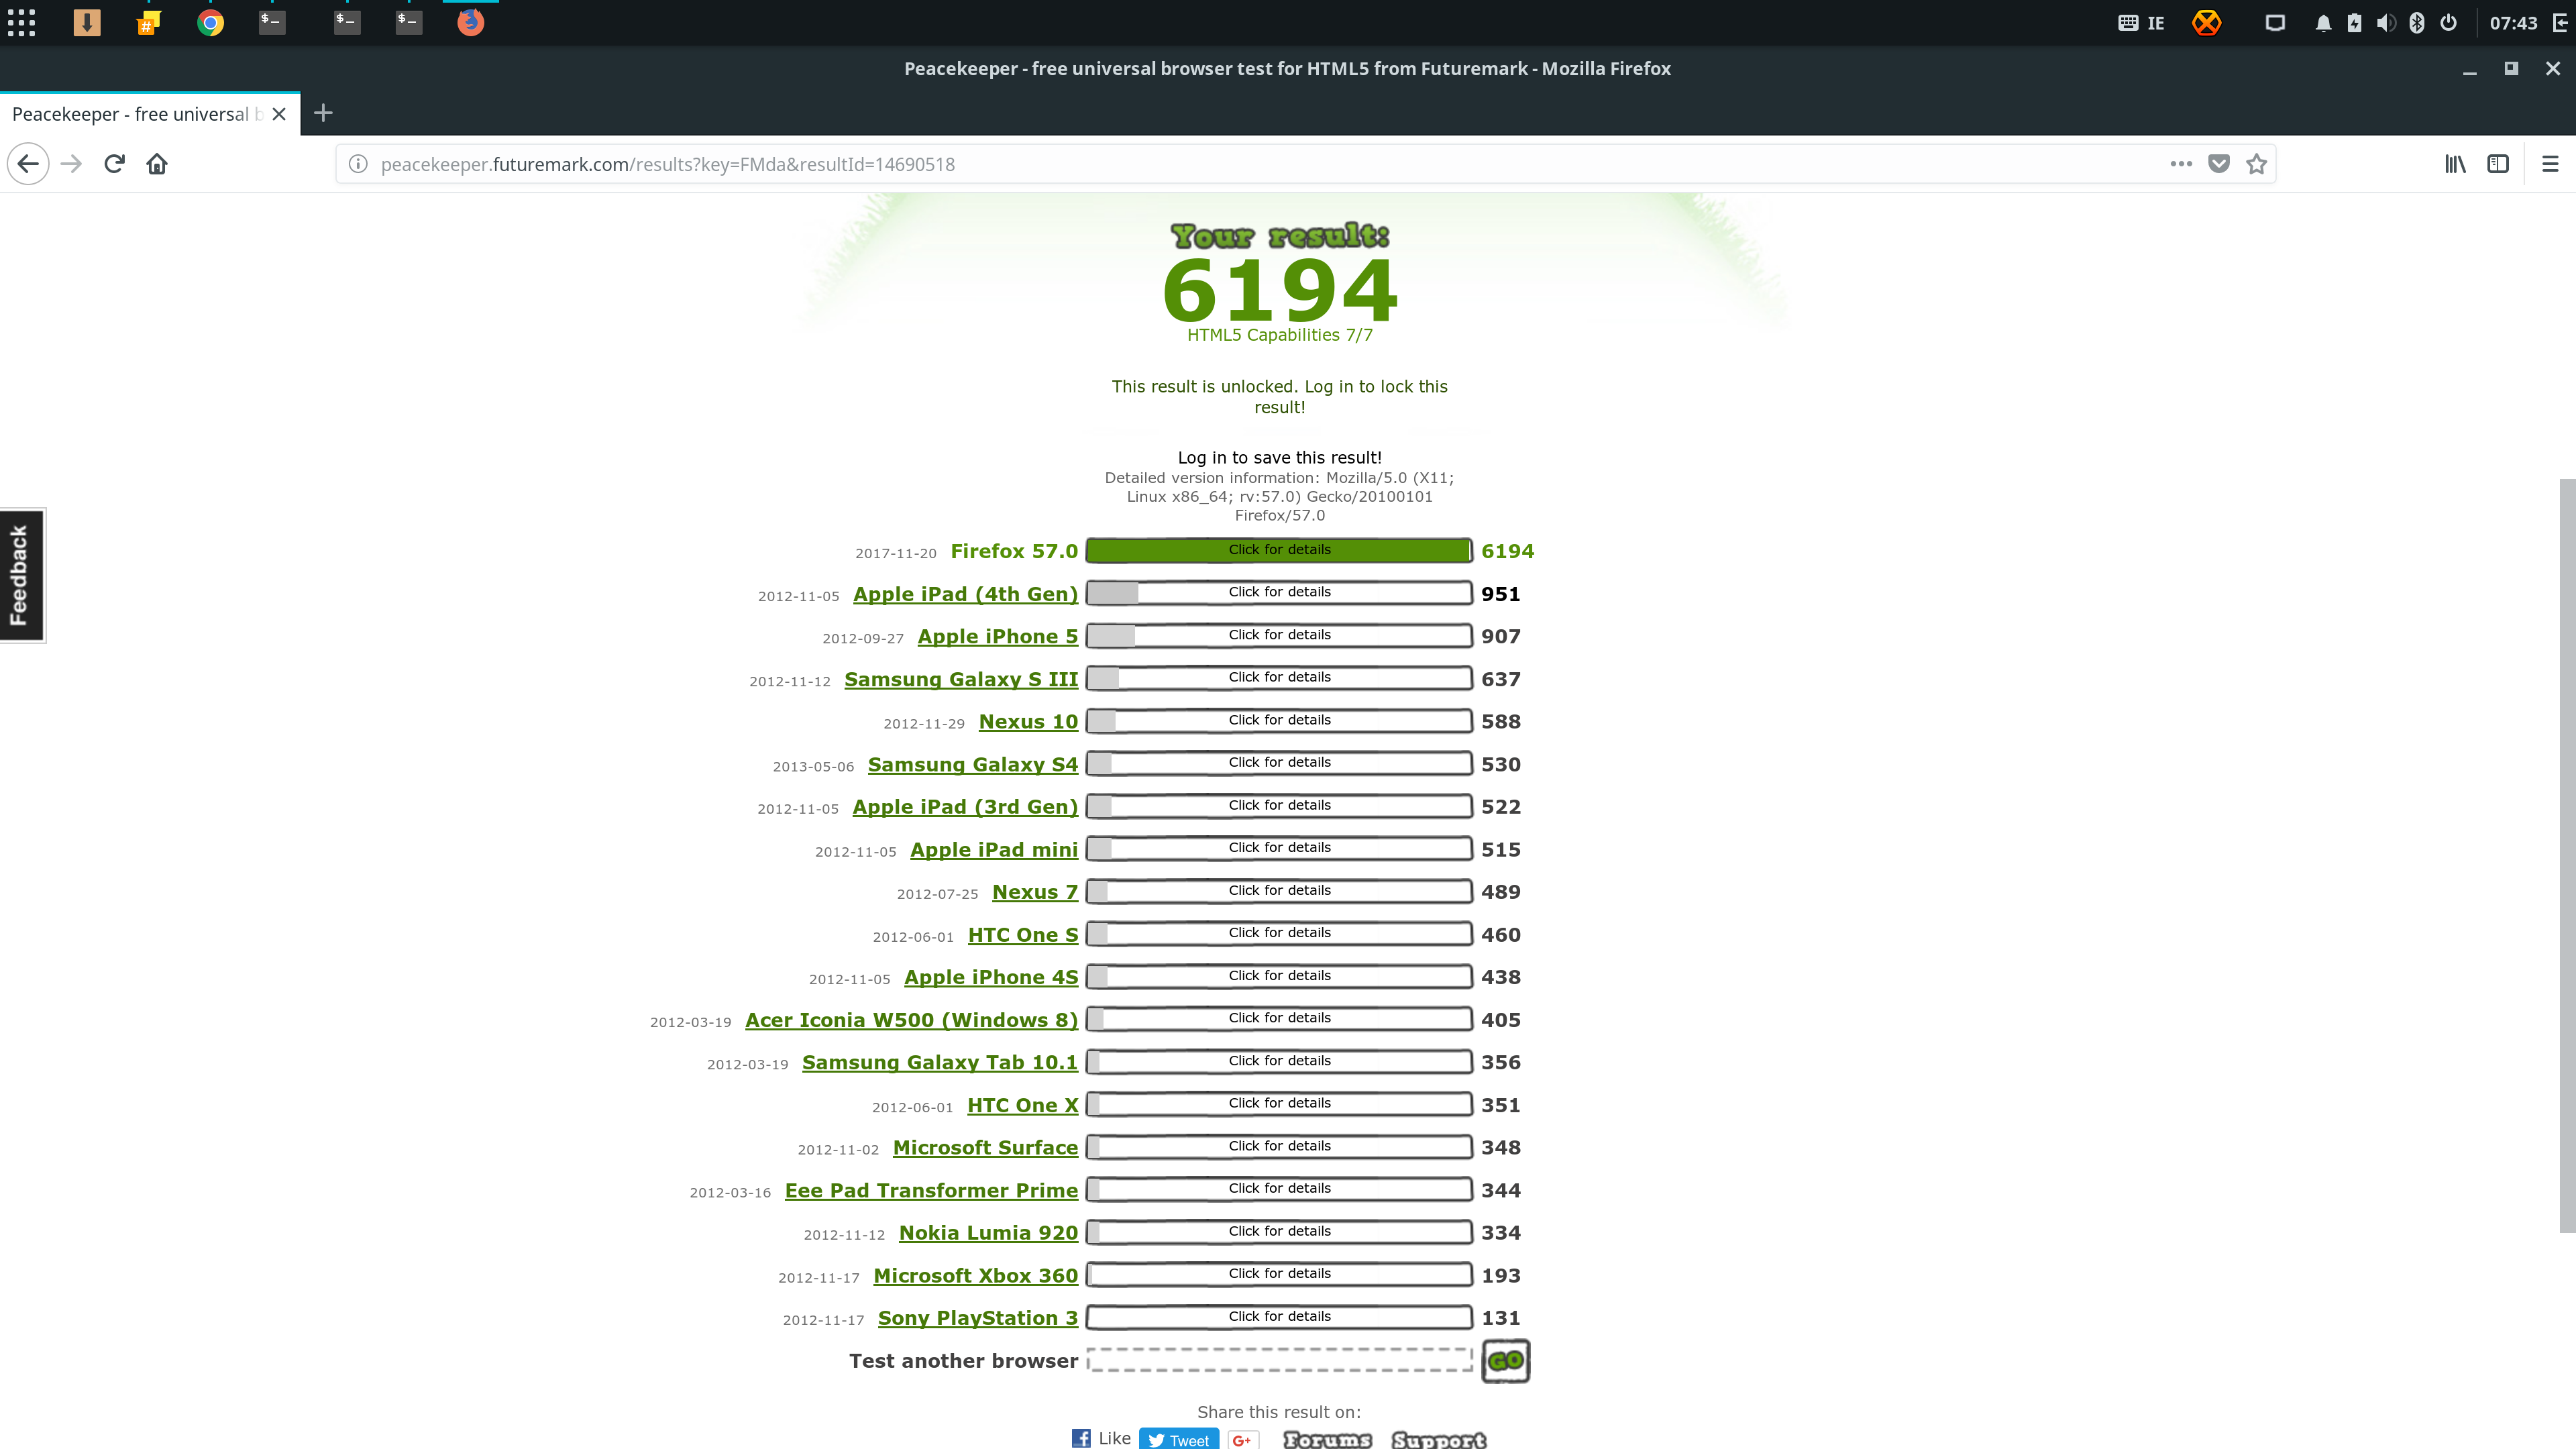This screenshot has height=1449, width=2576.
Task: Launch the downloader app from top panel
Action: (x=87, y=22)
